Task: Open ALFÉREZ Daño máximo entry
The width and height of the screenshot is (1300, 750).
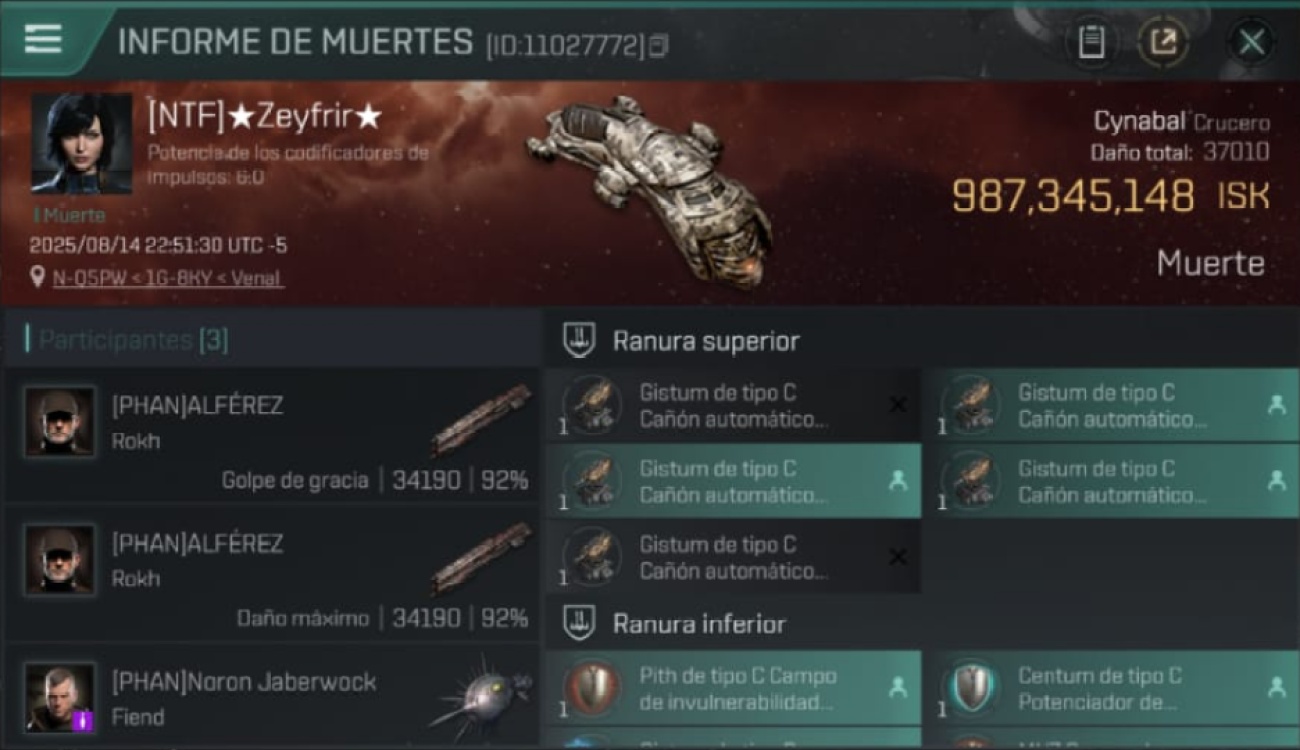Action: (x=272, y=574)
